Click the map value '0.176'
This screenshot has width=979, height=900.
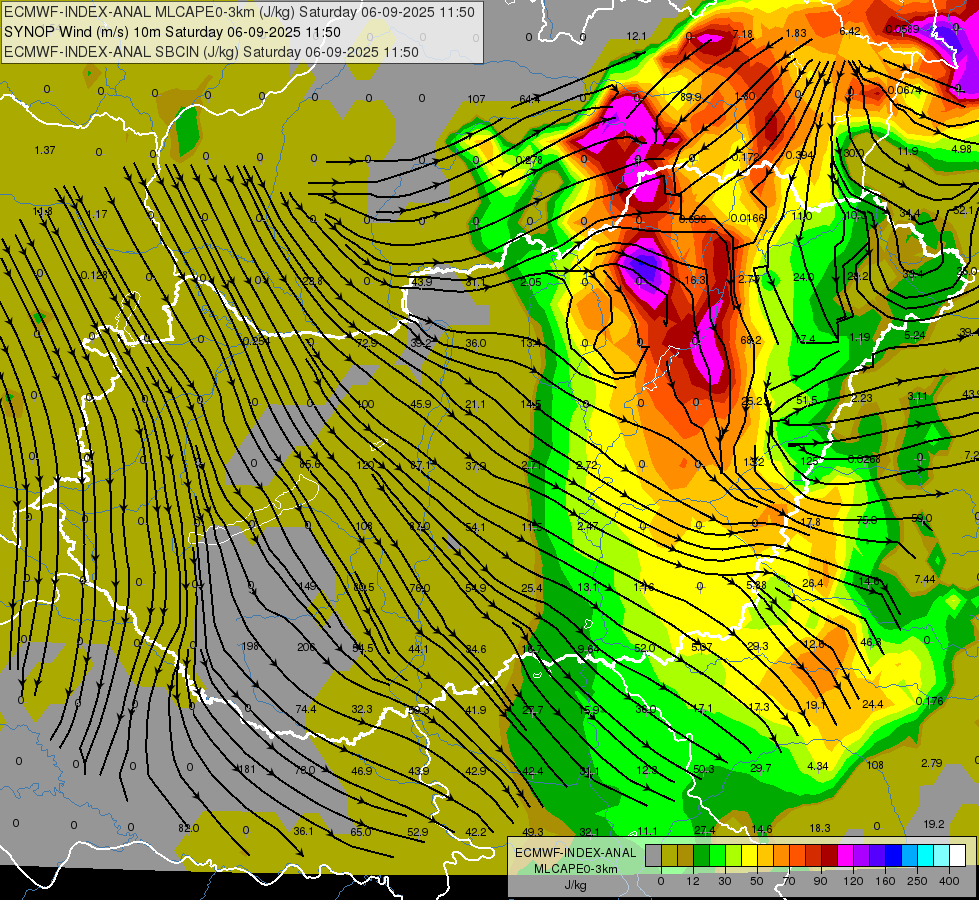click(x=930, y=701)
